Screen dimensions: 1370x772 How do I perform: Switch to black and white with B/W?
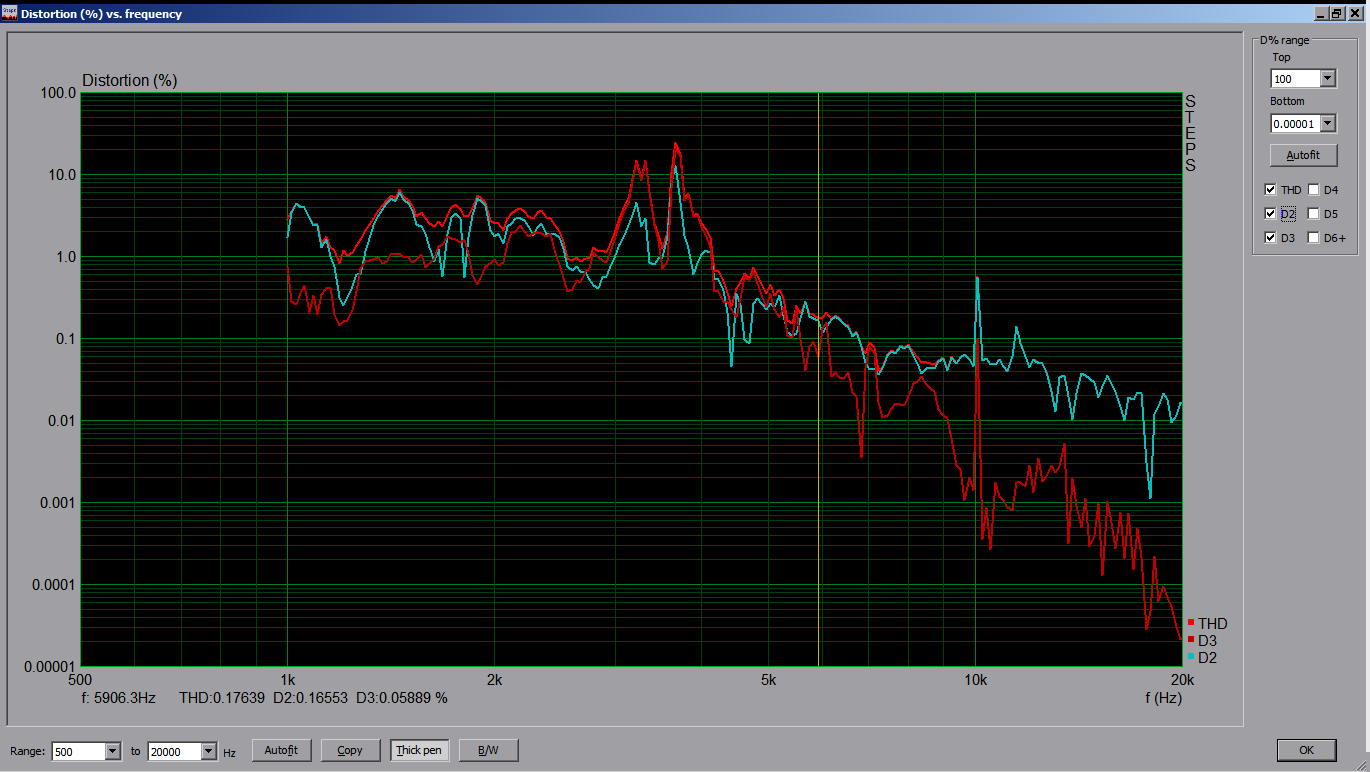click(488, 750)
